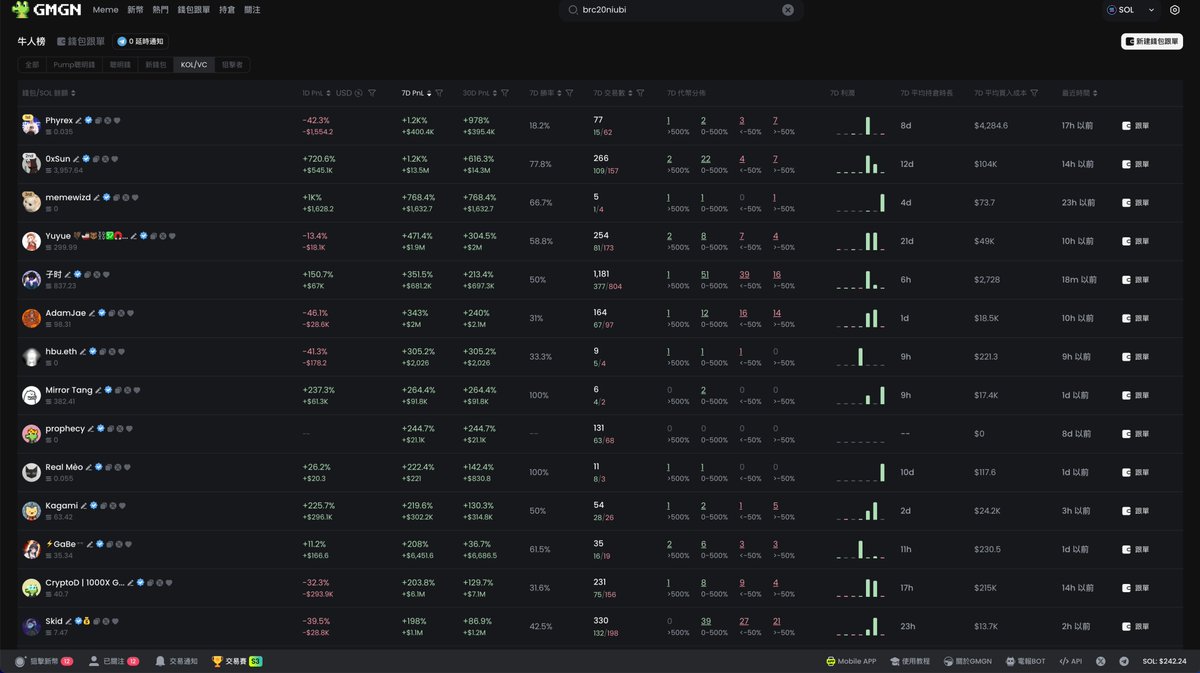Open 狙擊新幣 in the bottom bar
The image size is (1200, 673).
pos(44,661)
